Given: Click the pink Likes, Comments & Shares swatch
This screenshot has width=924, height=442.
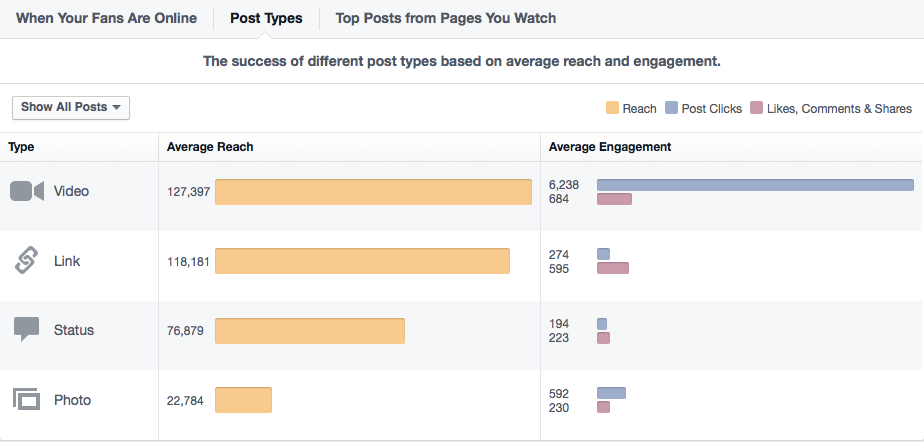Looking at the screenshot, I should (757, 108).
